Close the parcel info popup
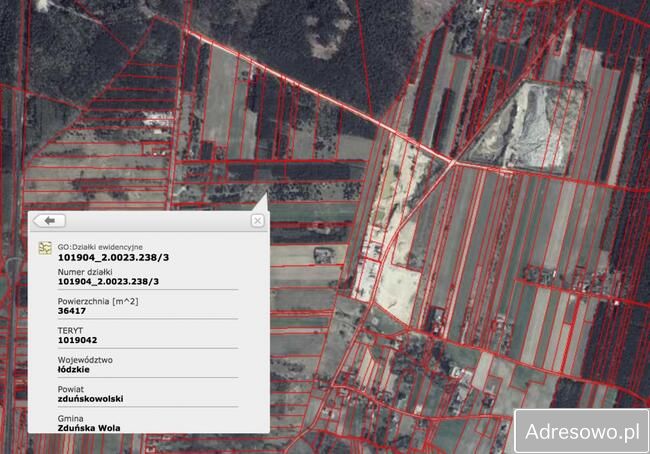The image size is (650, 454). tap(257, 221)
